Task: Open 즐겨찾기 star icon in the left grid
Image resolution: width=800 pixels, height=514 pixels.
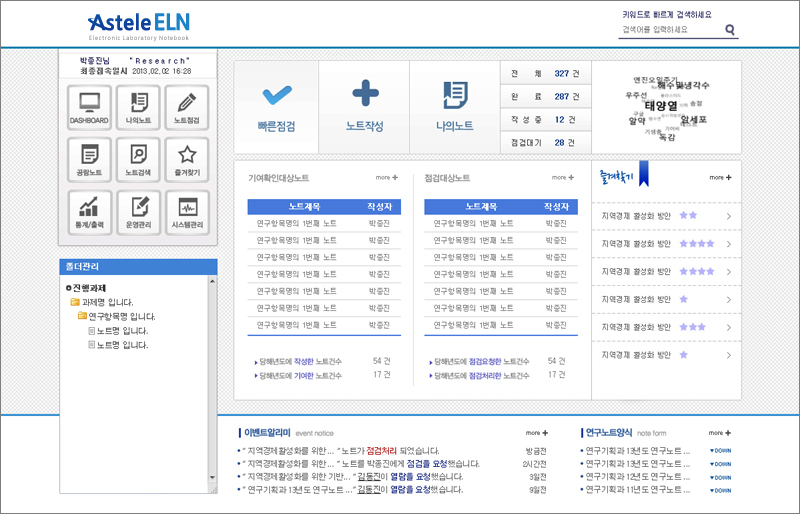Action: click(187, 159)
